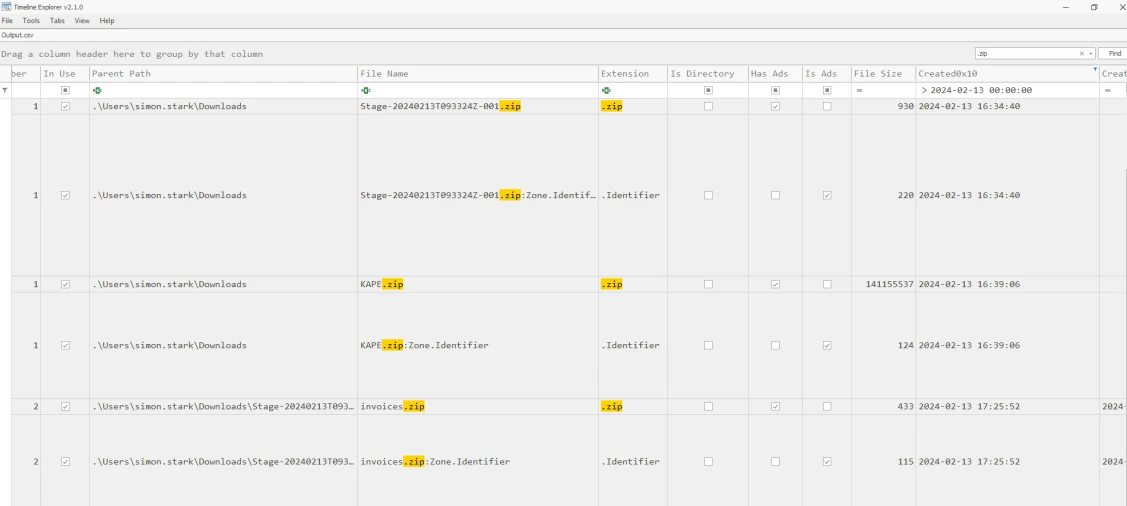The image size is (1127, 506).
Task: Click into the .zip search input field
Action: tap(1026, 53)
